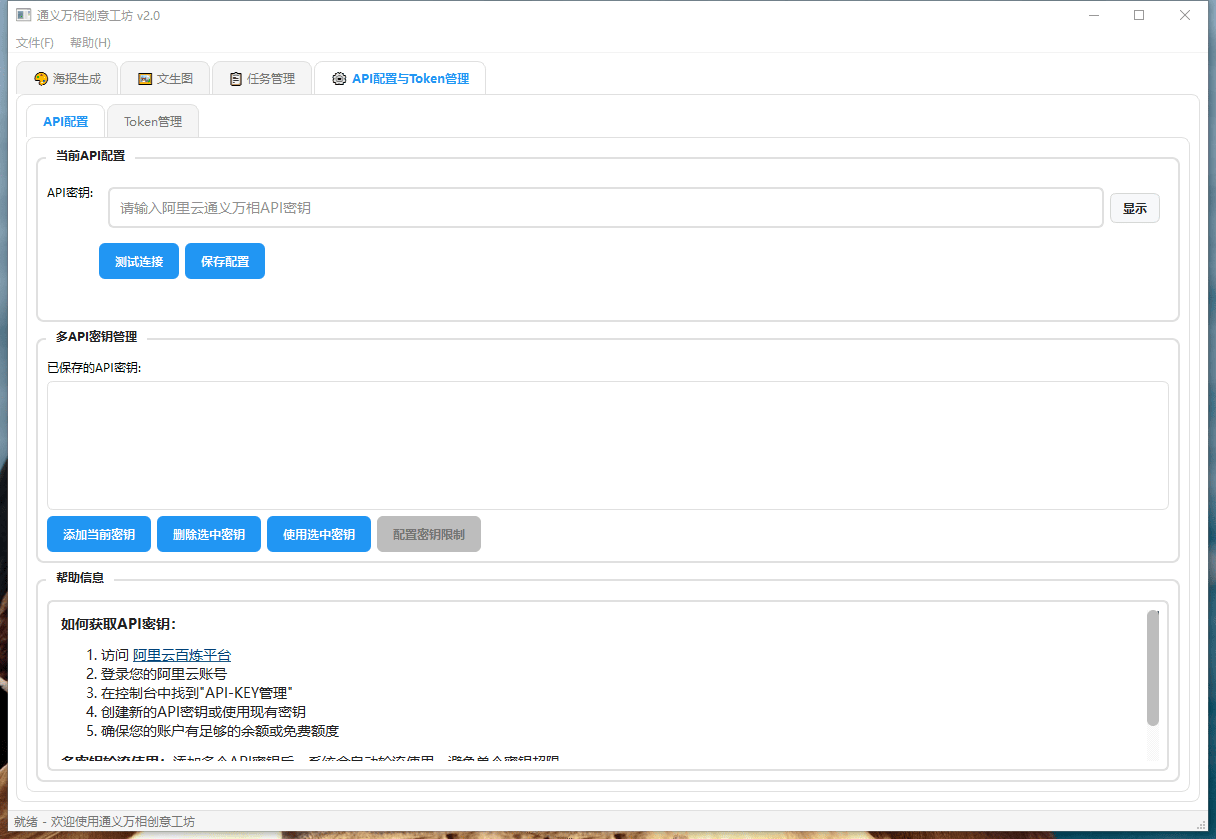Open the 阿里云百炼平台 link
Screen dimensions: 1216x839
click(x=182, y=655)
